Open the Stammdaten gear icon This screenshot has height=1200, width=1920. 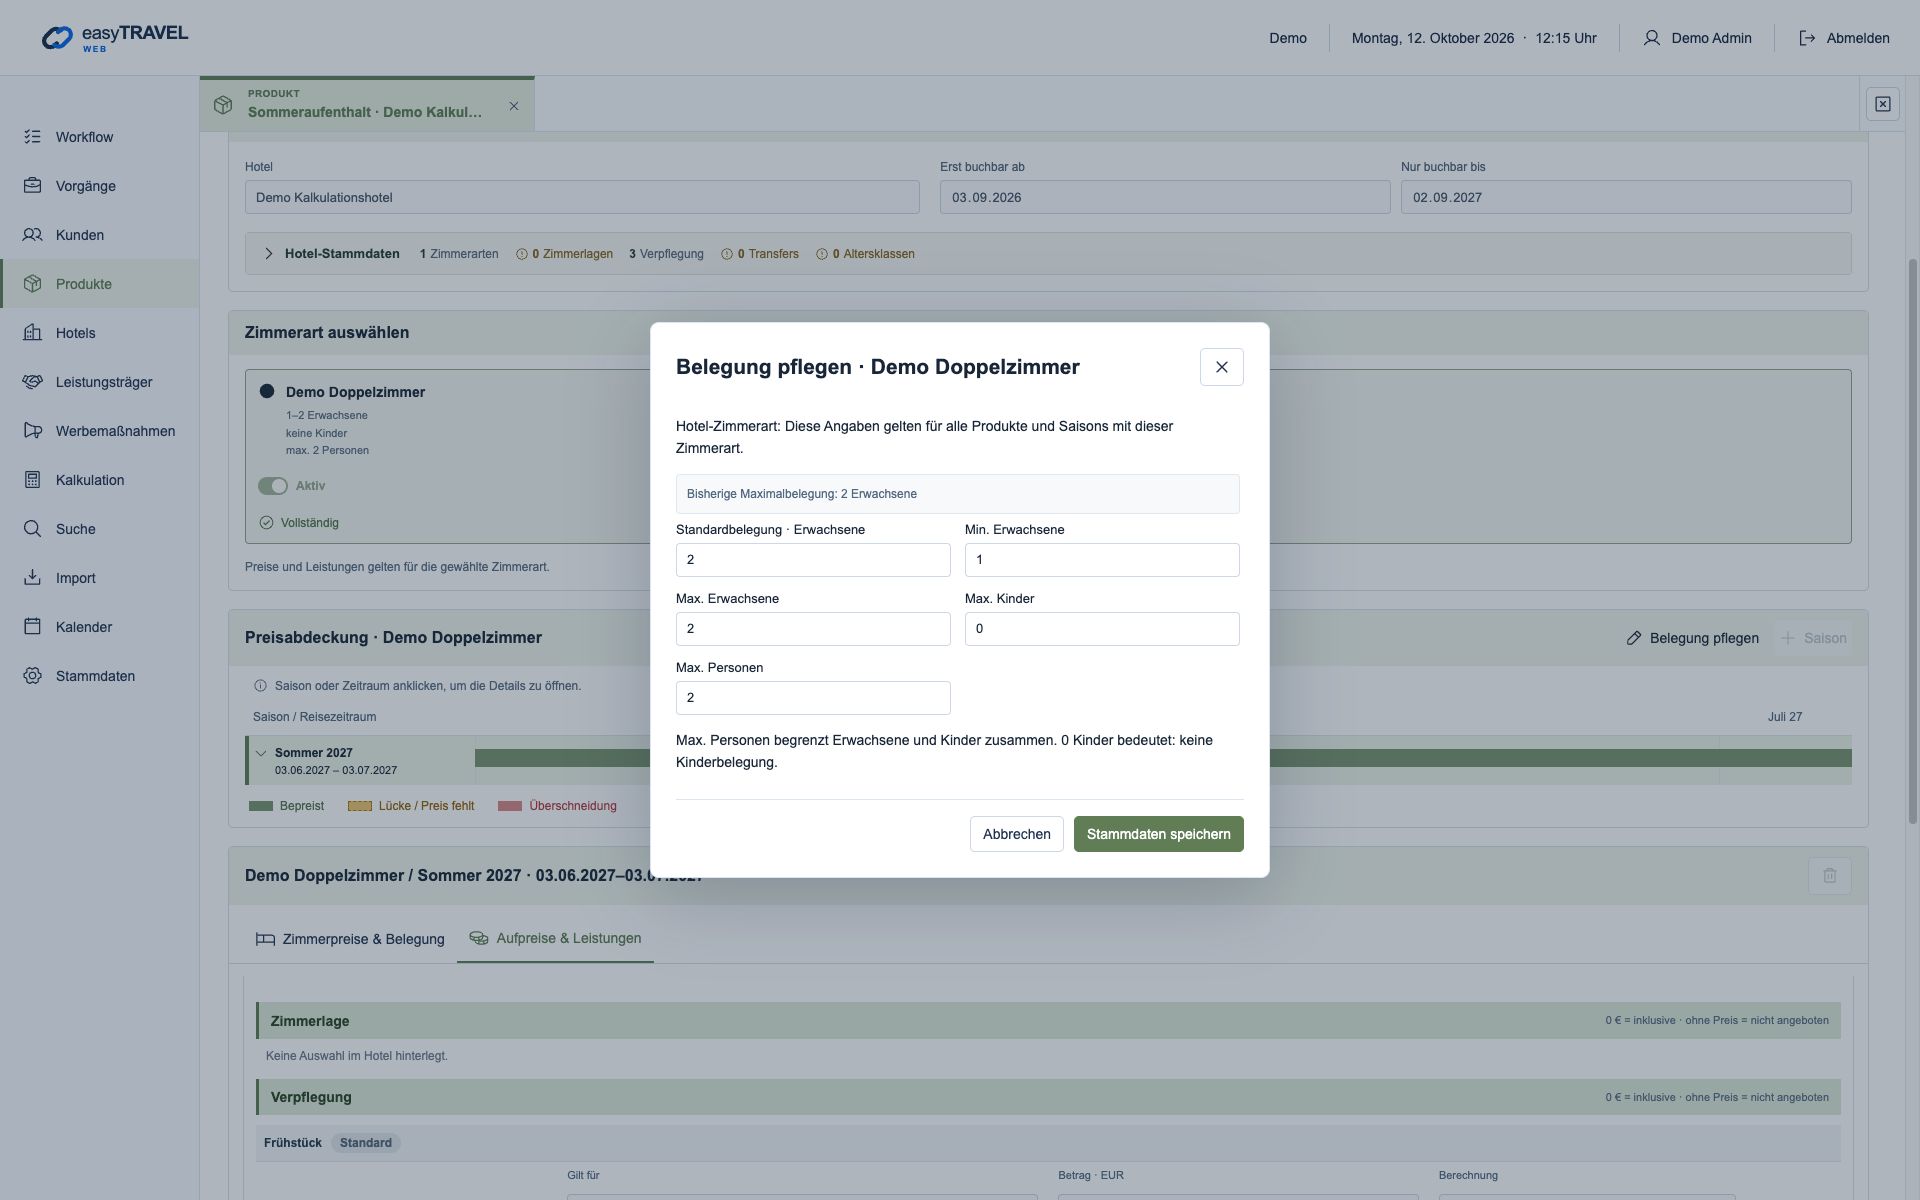pyautogui.click(x=33, y=676)
